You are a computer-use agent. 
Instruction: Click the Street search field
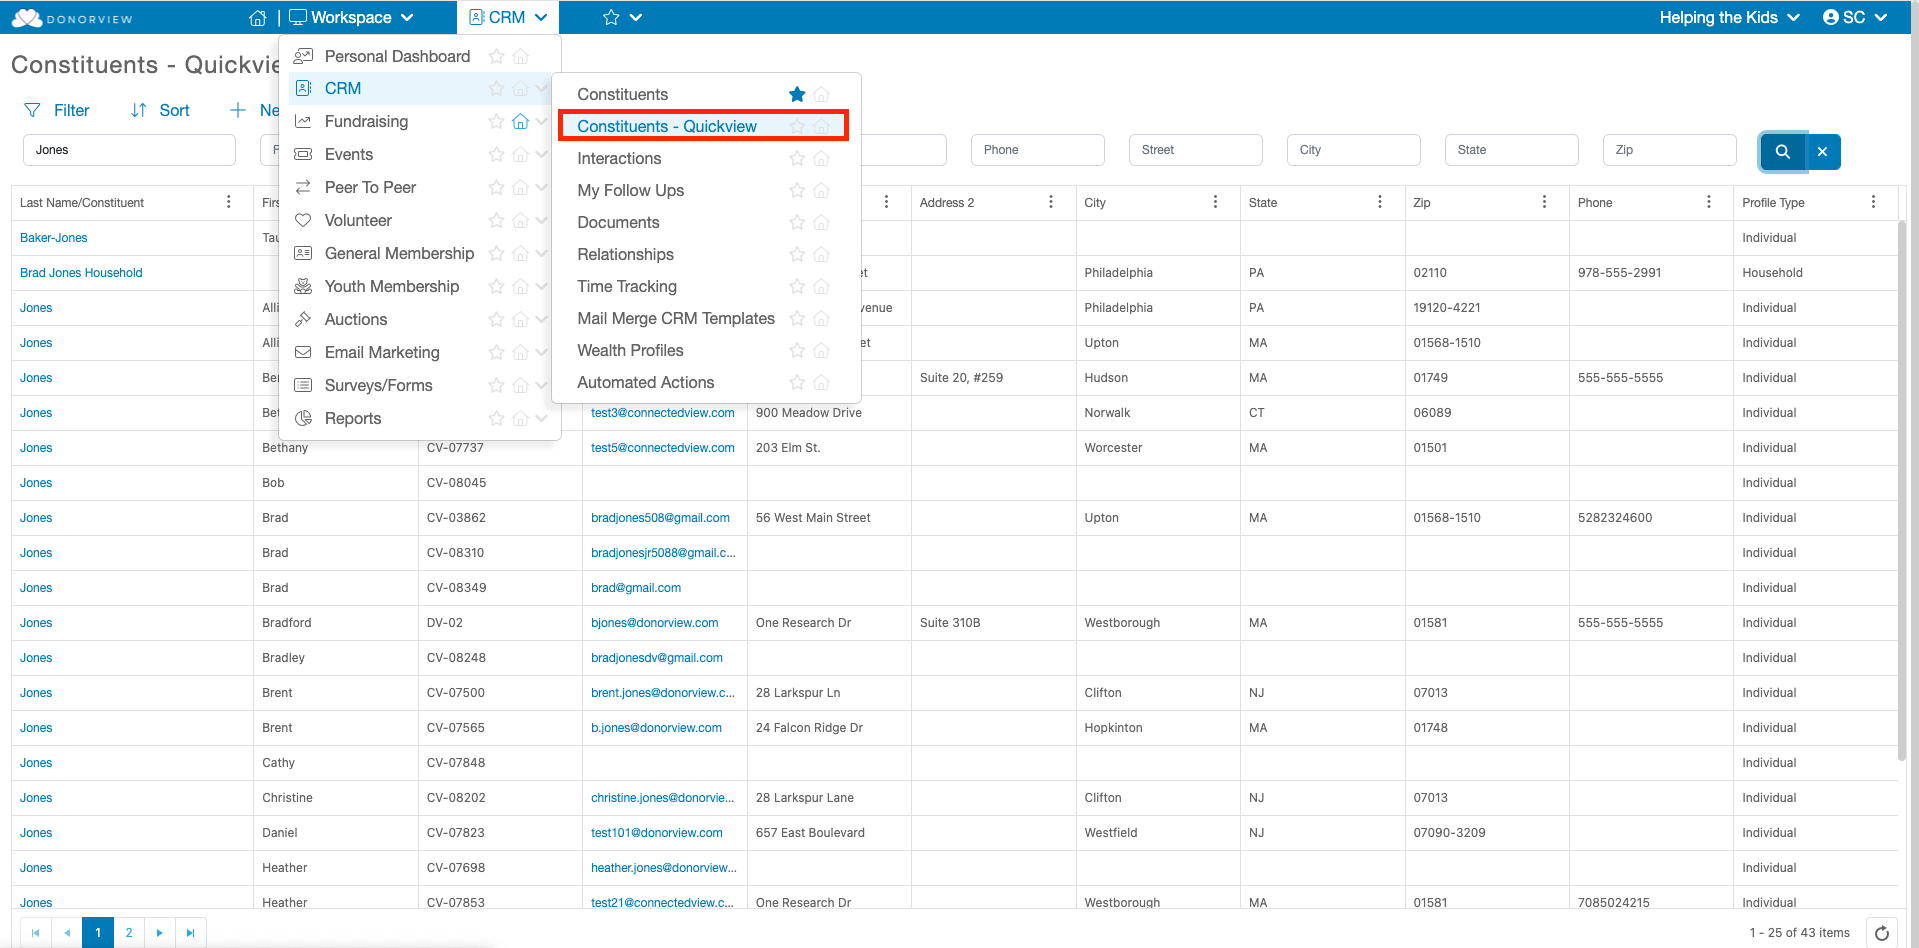[x=1196, y=150]
